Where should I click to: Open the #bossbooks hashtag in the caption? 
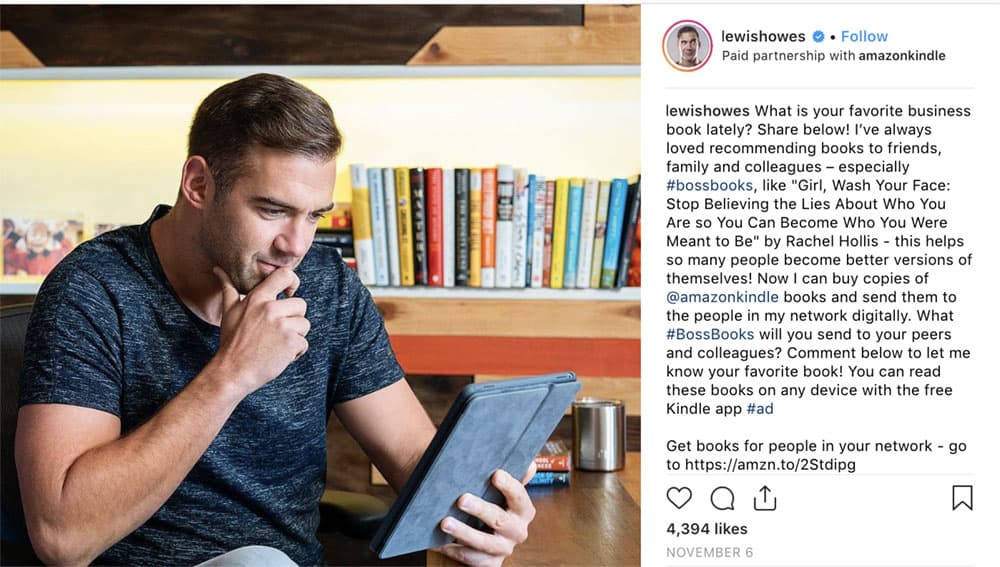tap(709, 185)
